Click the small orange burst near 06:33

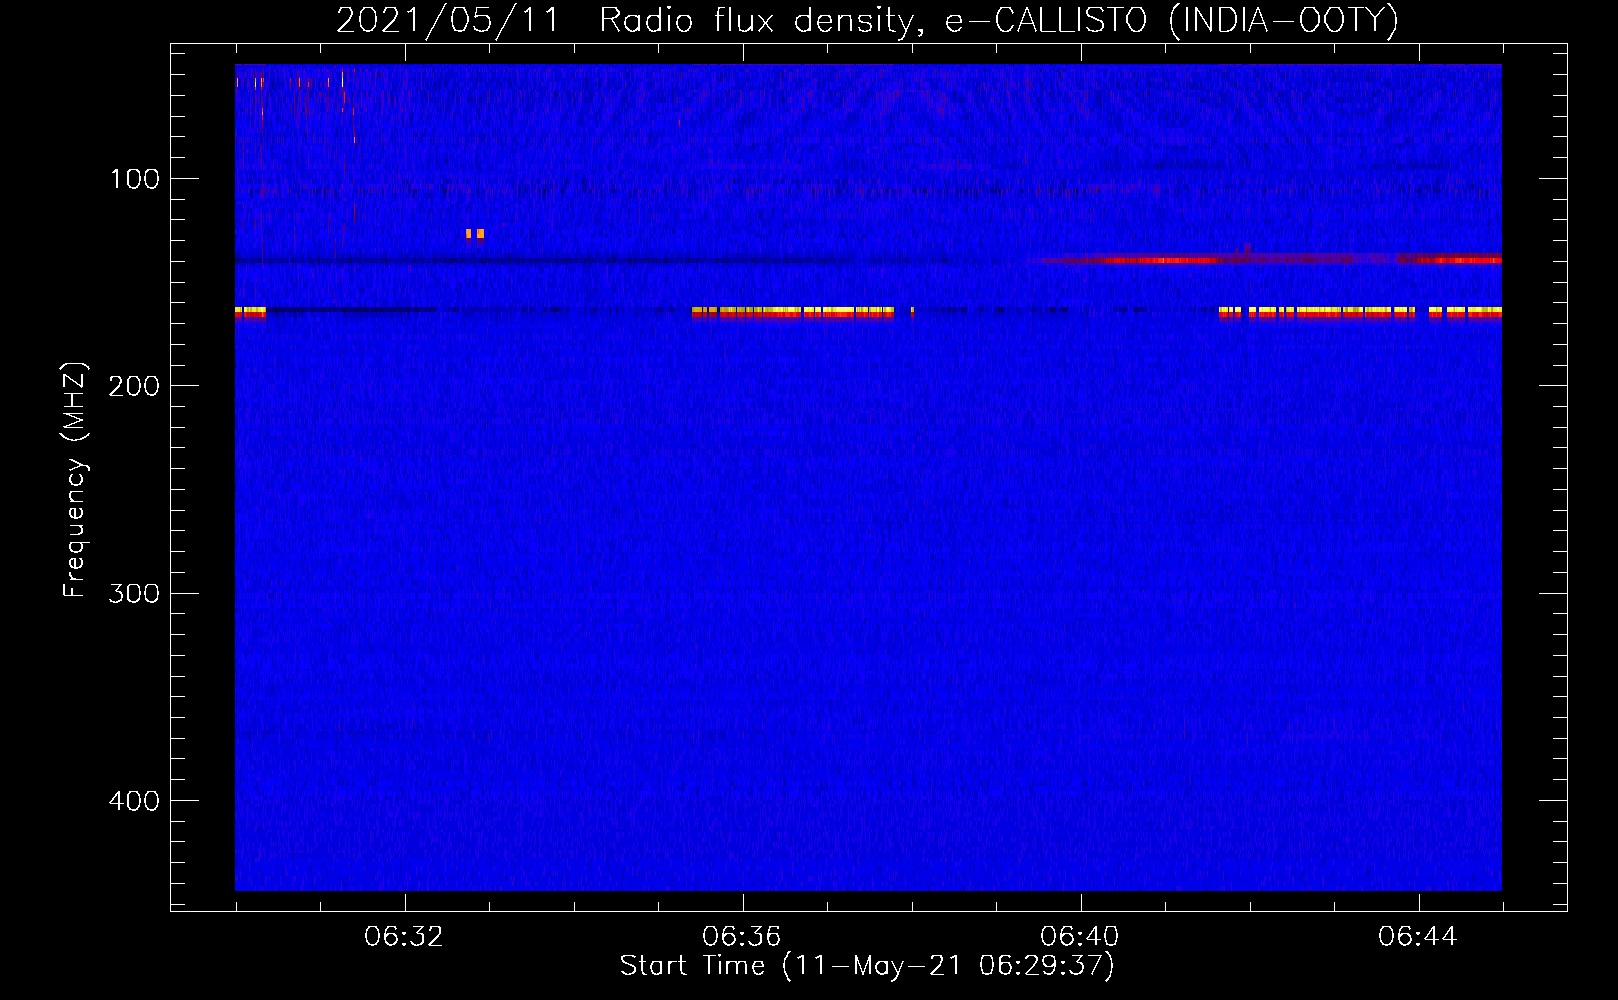point(475,235)
